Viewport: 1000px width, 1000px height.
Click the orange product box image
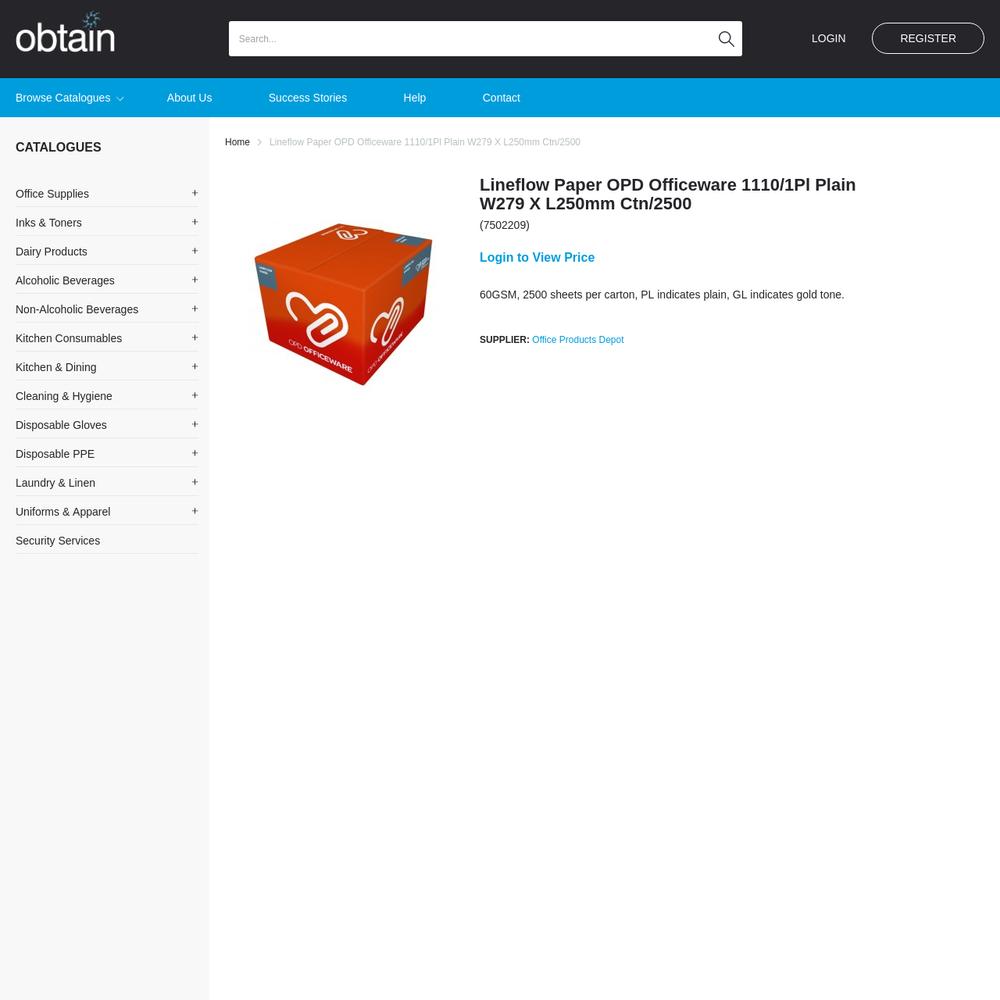point(343,304)
